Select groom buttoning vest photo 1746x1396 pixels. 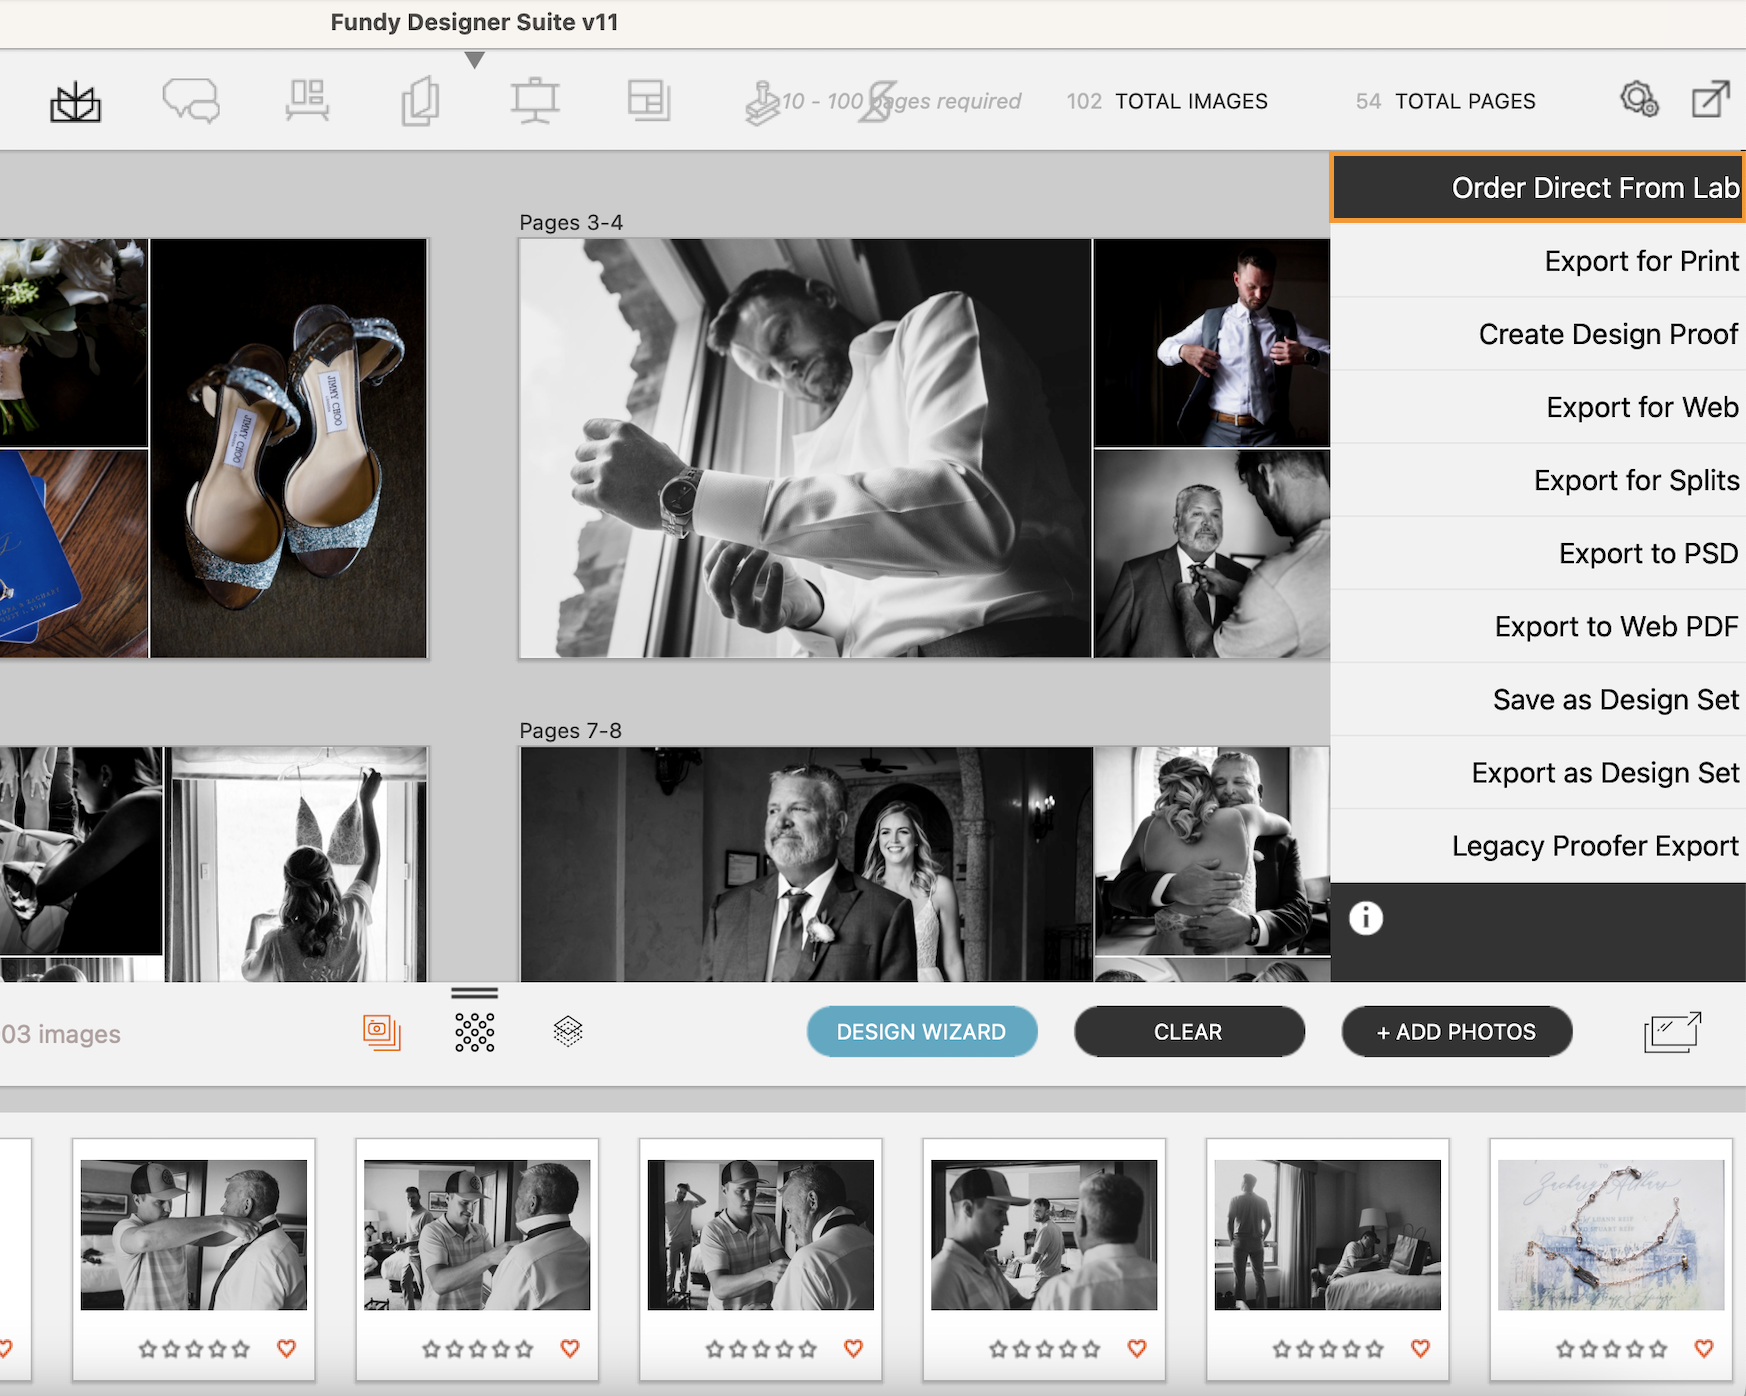(1212, 343)
